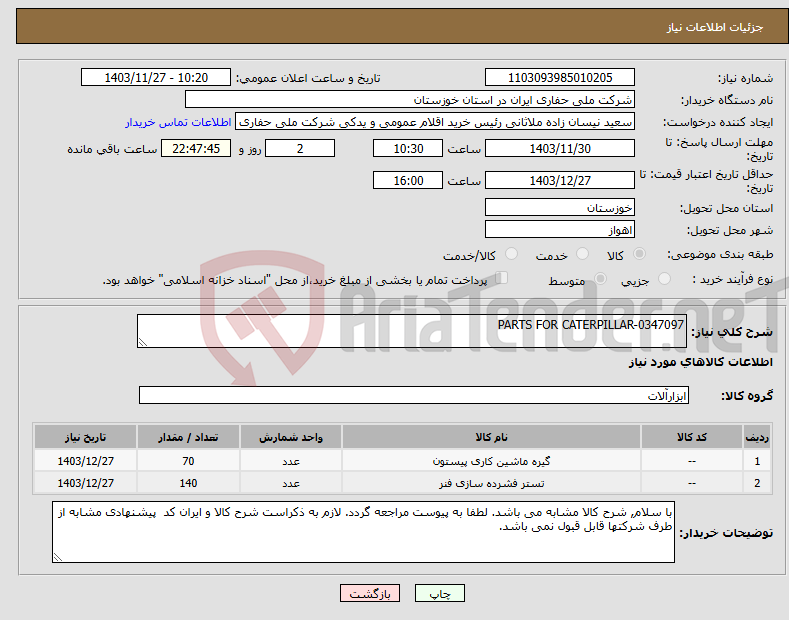Click the row number 2 cell

tap(757, 483)
